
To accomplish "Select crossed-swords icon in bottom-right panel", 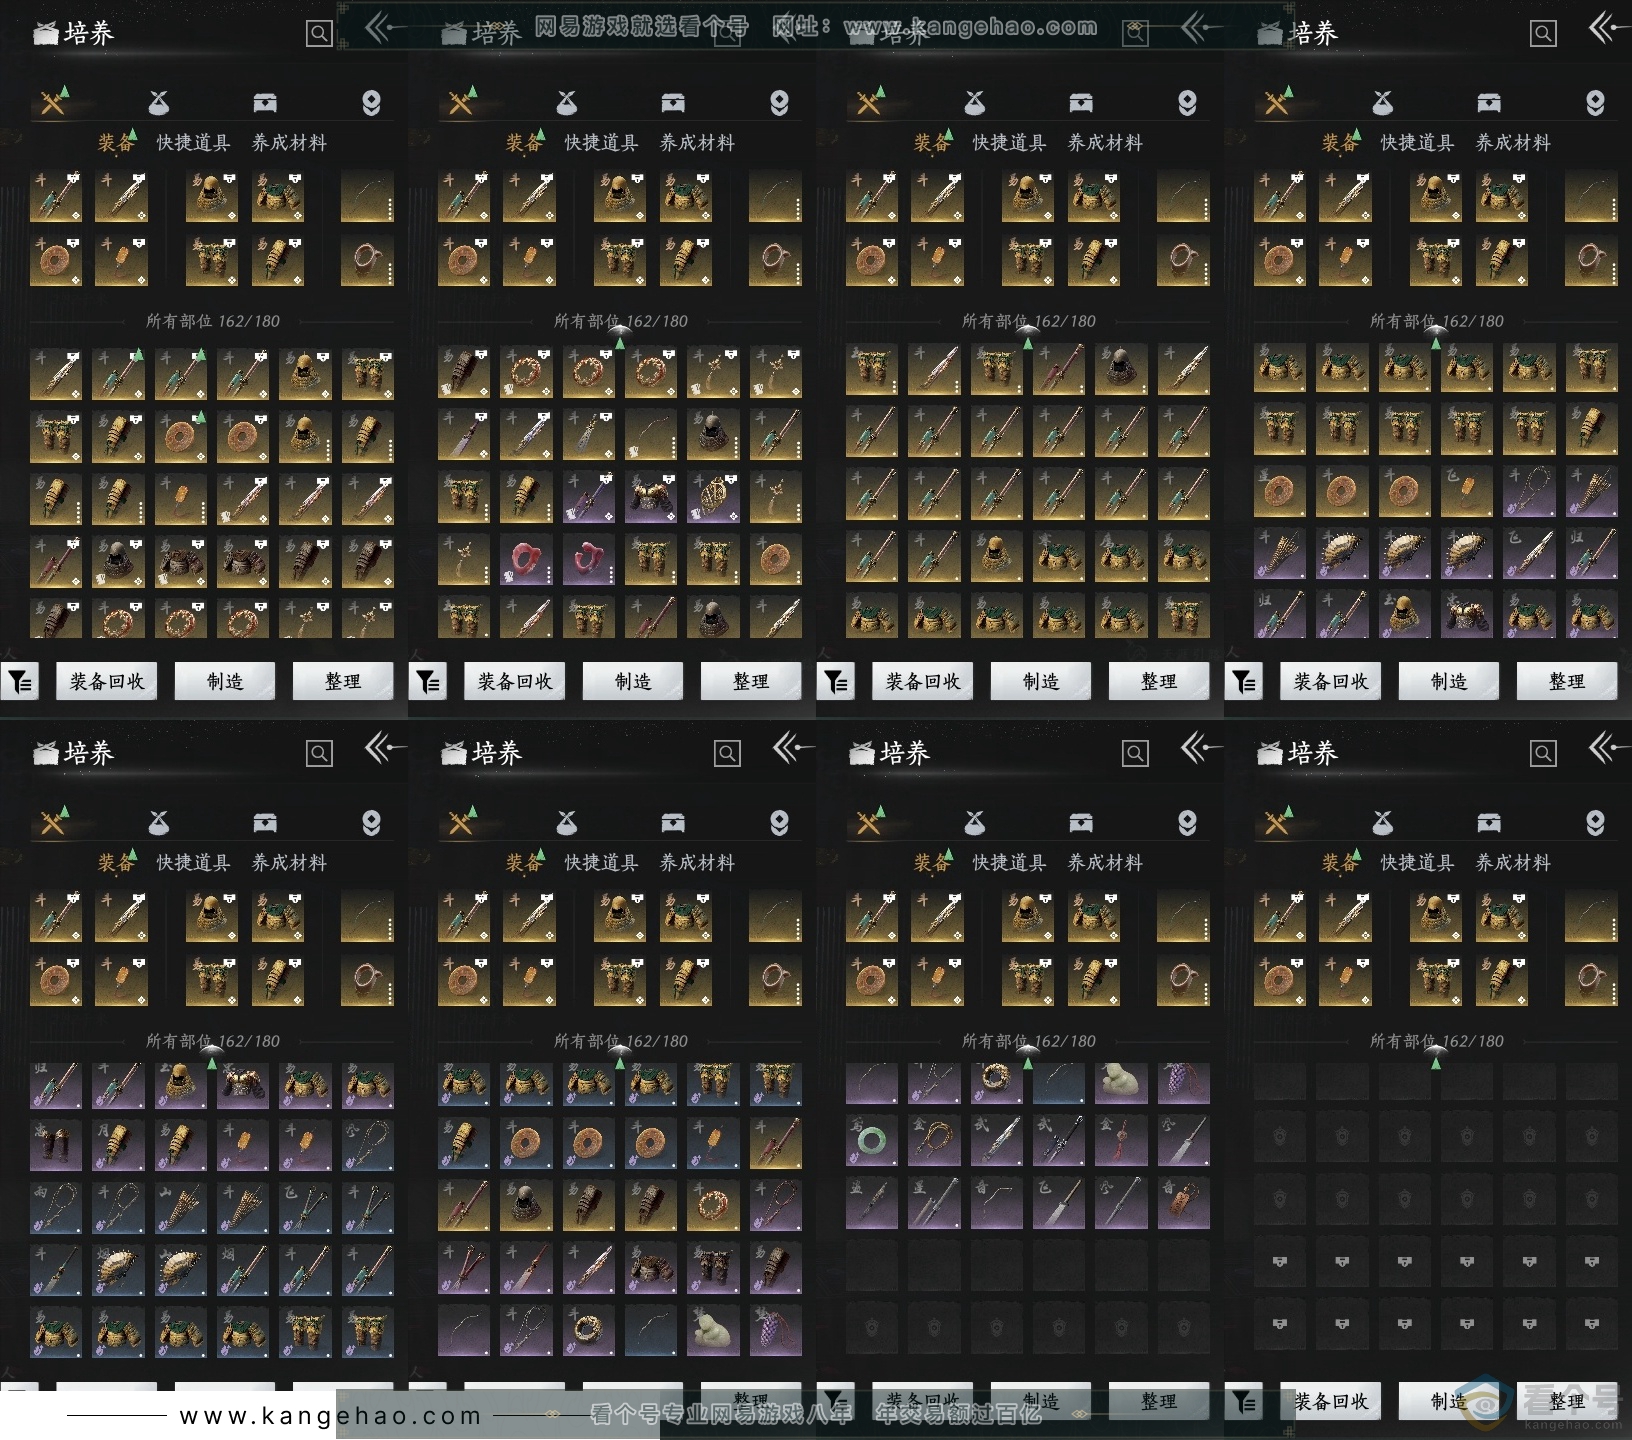I will (1276, 822).
